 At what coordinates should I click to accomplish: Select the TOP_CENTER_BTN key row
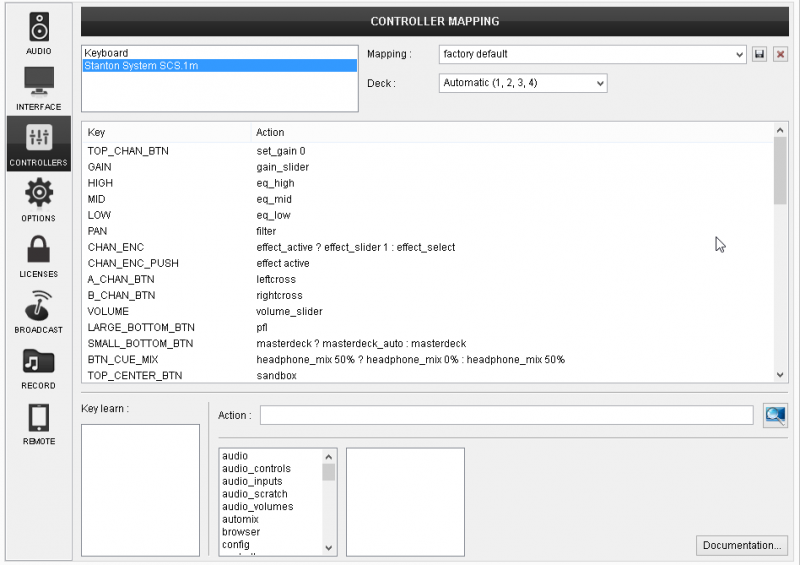(x=428, y=376)
